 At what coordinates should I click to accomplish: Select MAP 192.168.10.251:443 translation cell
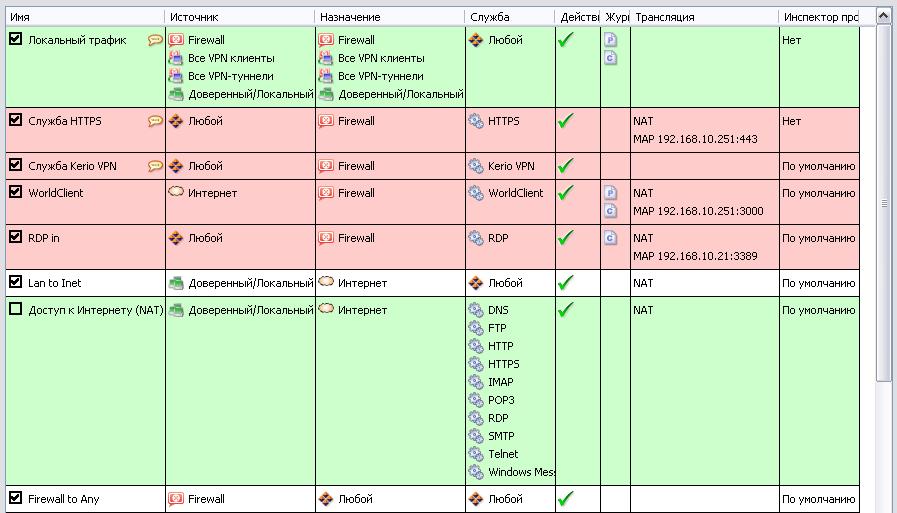[x=695, y=139]
